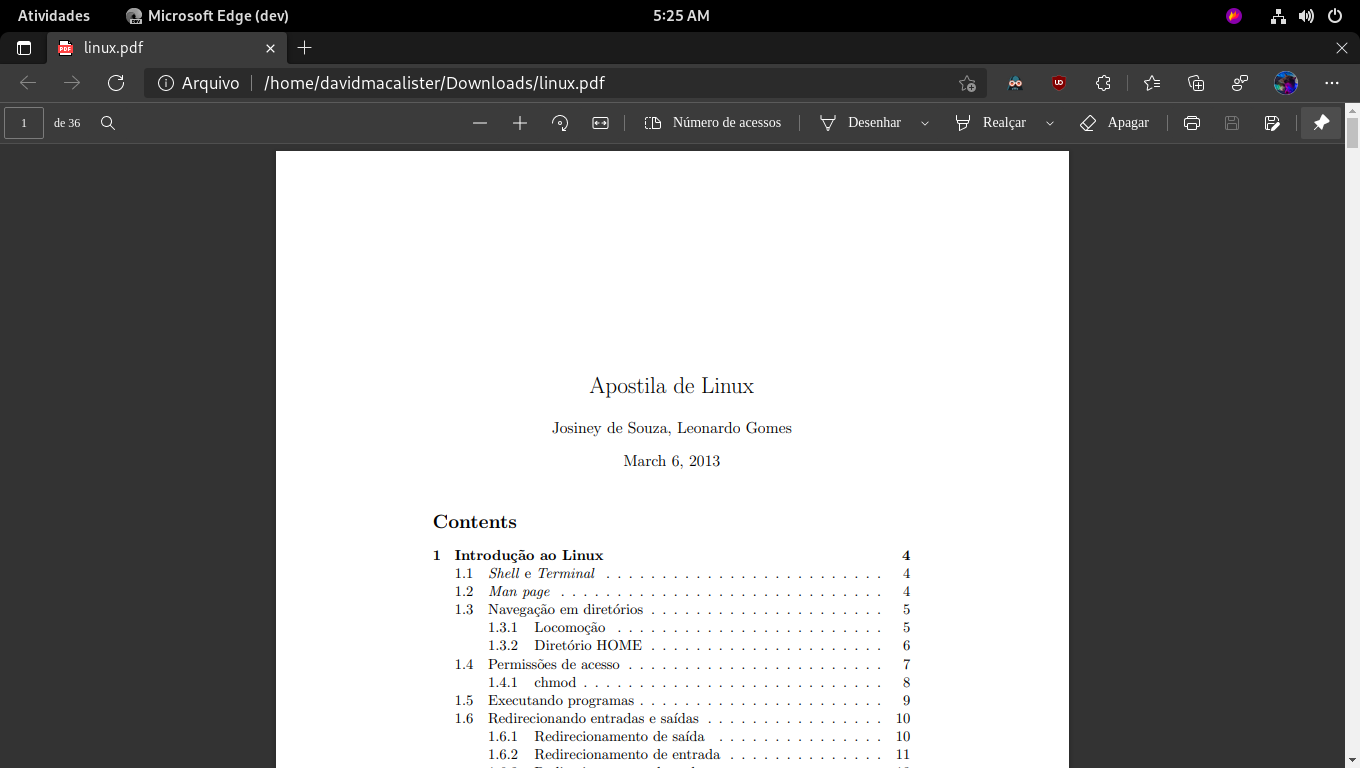Click the Save As icon
This screenshot has width=1360, height=768.
tap(1272, 123)
